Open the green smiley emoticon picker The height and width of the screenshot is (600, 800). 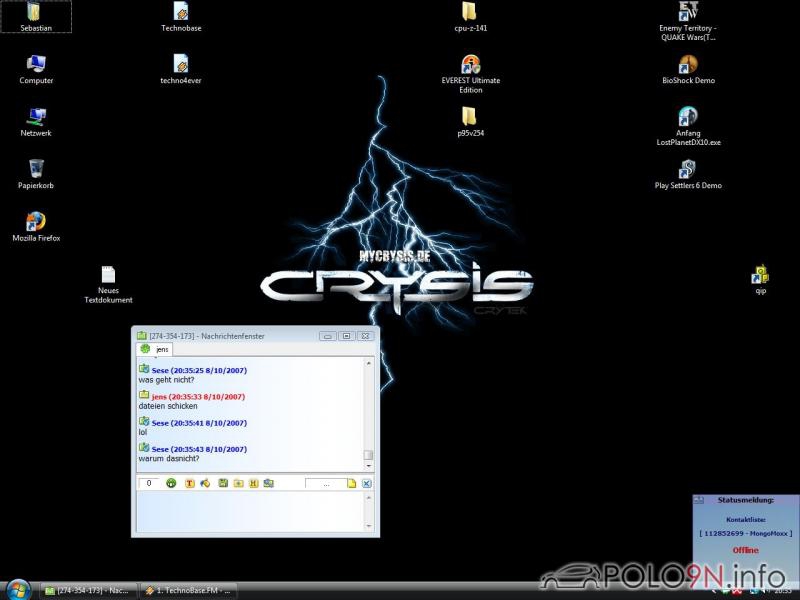171,483
